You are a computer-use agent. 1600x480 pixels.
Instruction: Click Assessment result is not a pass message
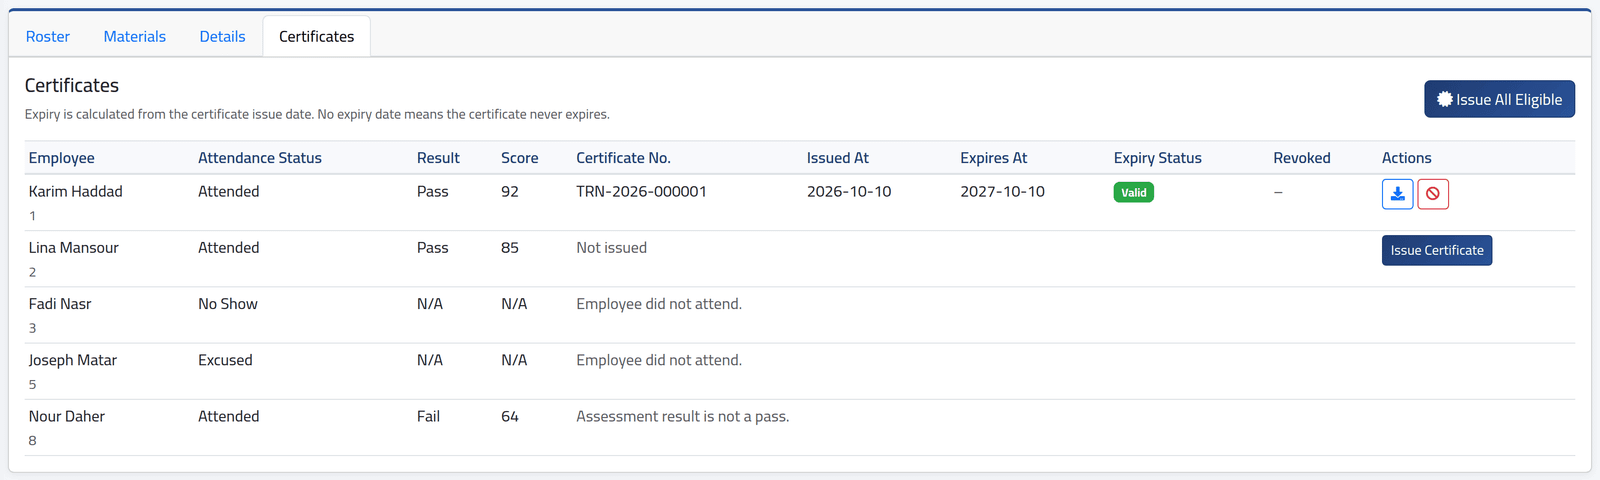point(683,416)
